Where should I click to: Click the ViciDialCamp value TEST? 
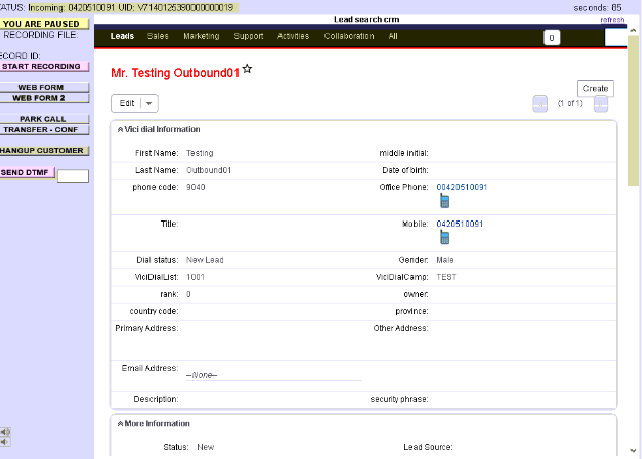(x=446, y=277)
